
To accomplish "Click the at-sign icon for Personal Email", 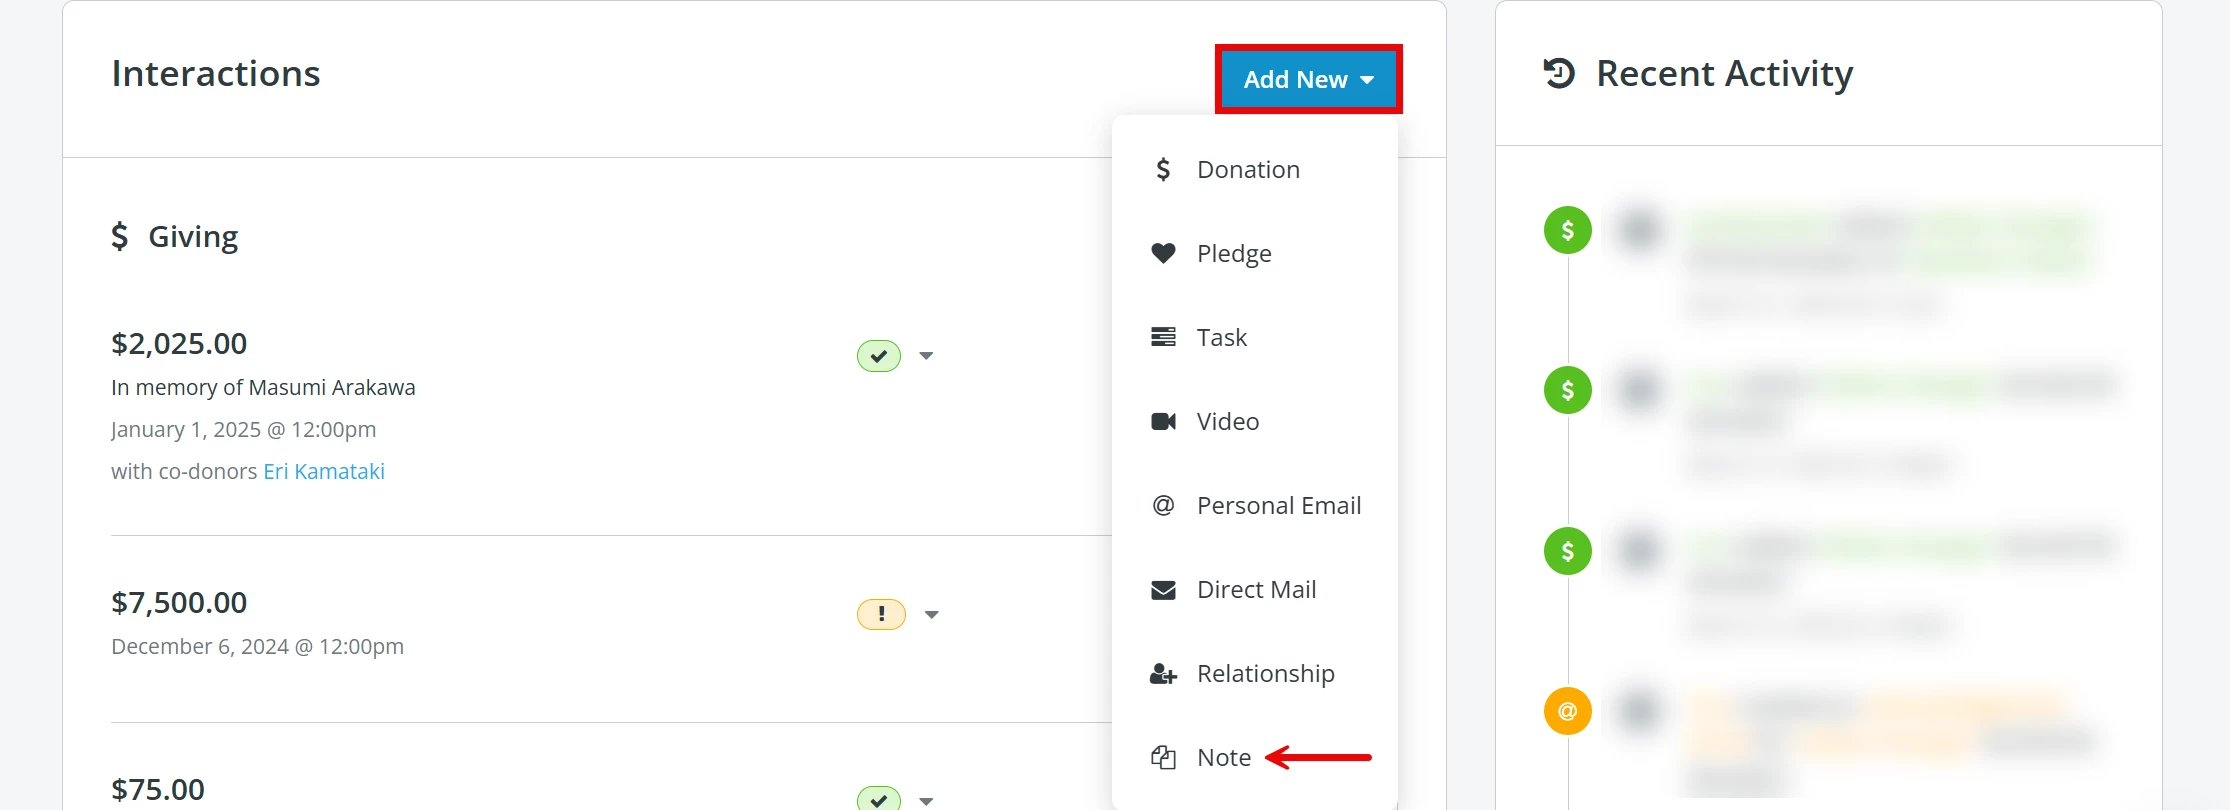I will pos(1163,505).
